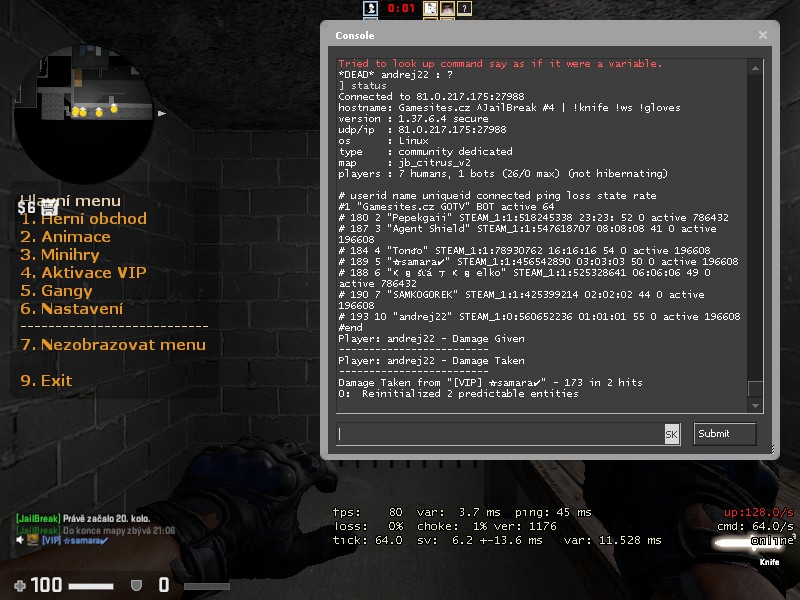Click the question mark player avatar
800x600 pixels.
pos(465,9)
